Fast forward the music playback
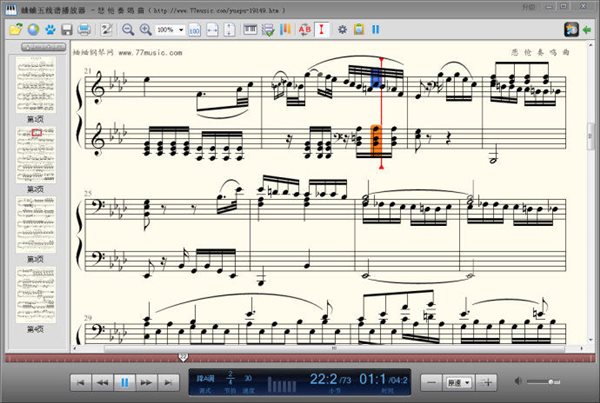The height and width of the screenshot is (403, 600). coord(147,382)
